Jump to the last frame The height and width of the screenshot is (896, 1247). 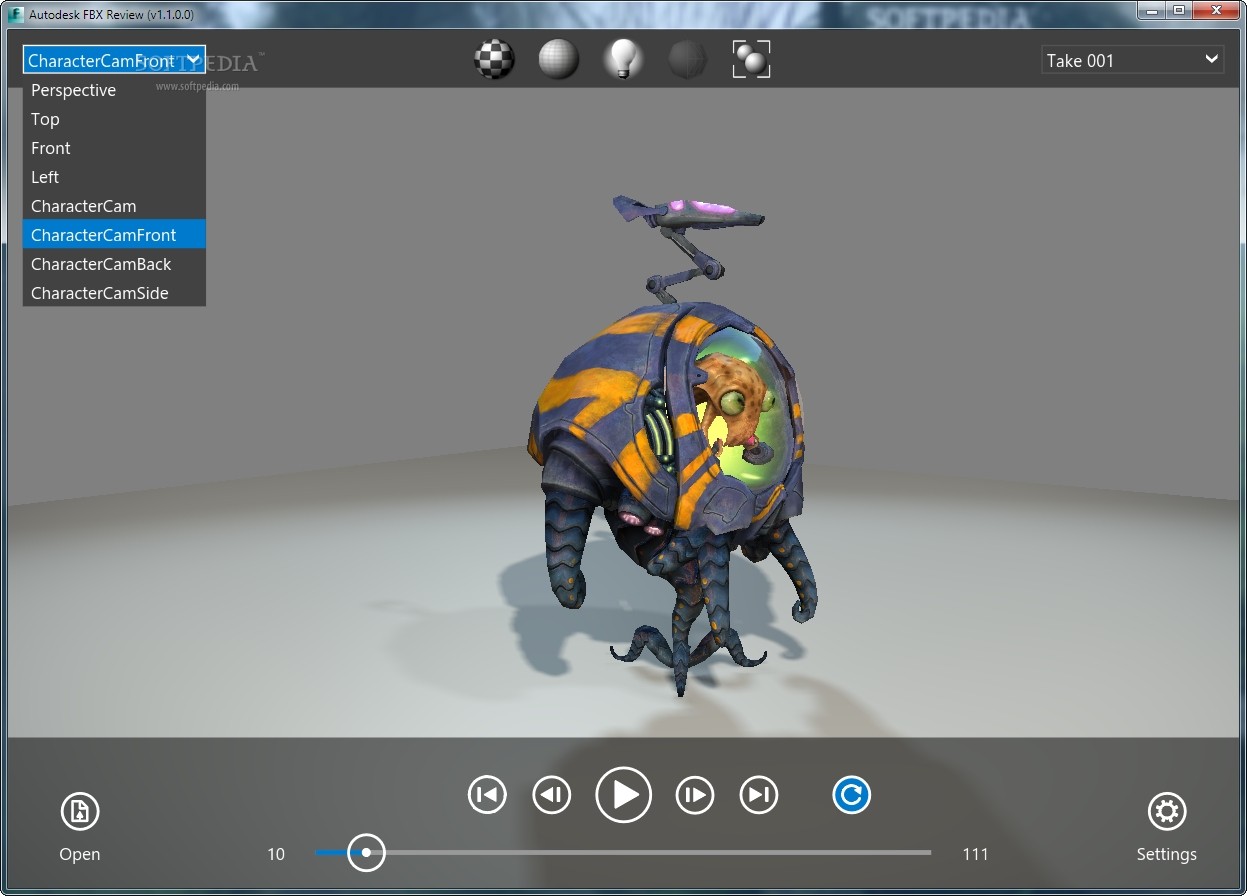coord(758,795)
